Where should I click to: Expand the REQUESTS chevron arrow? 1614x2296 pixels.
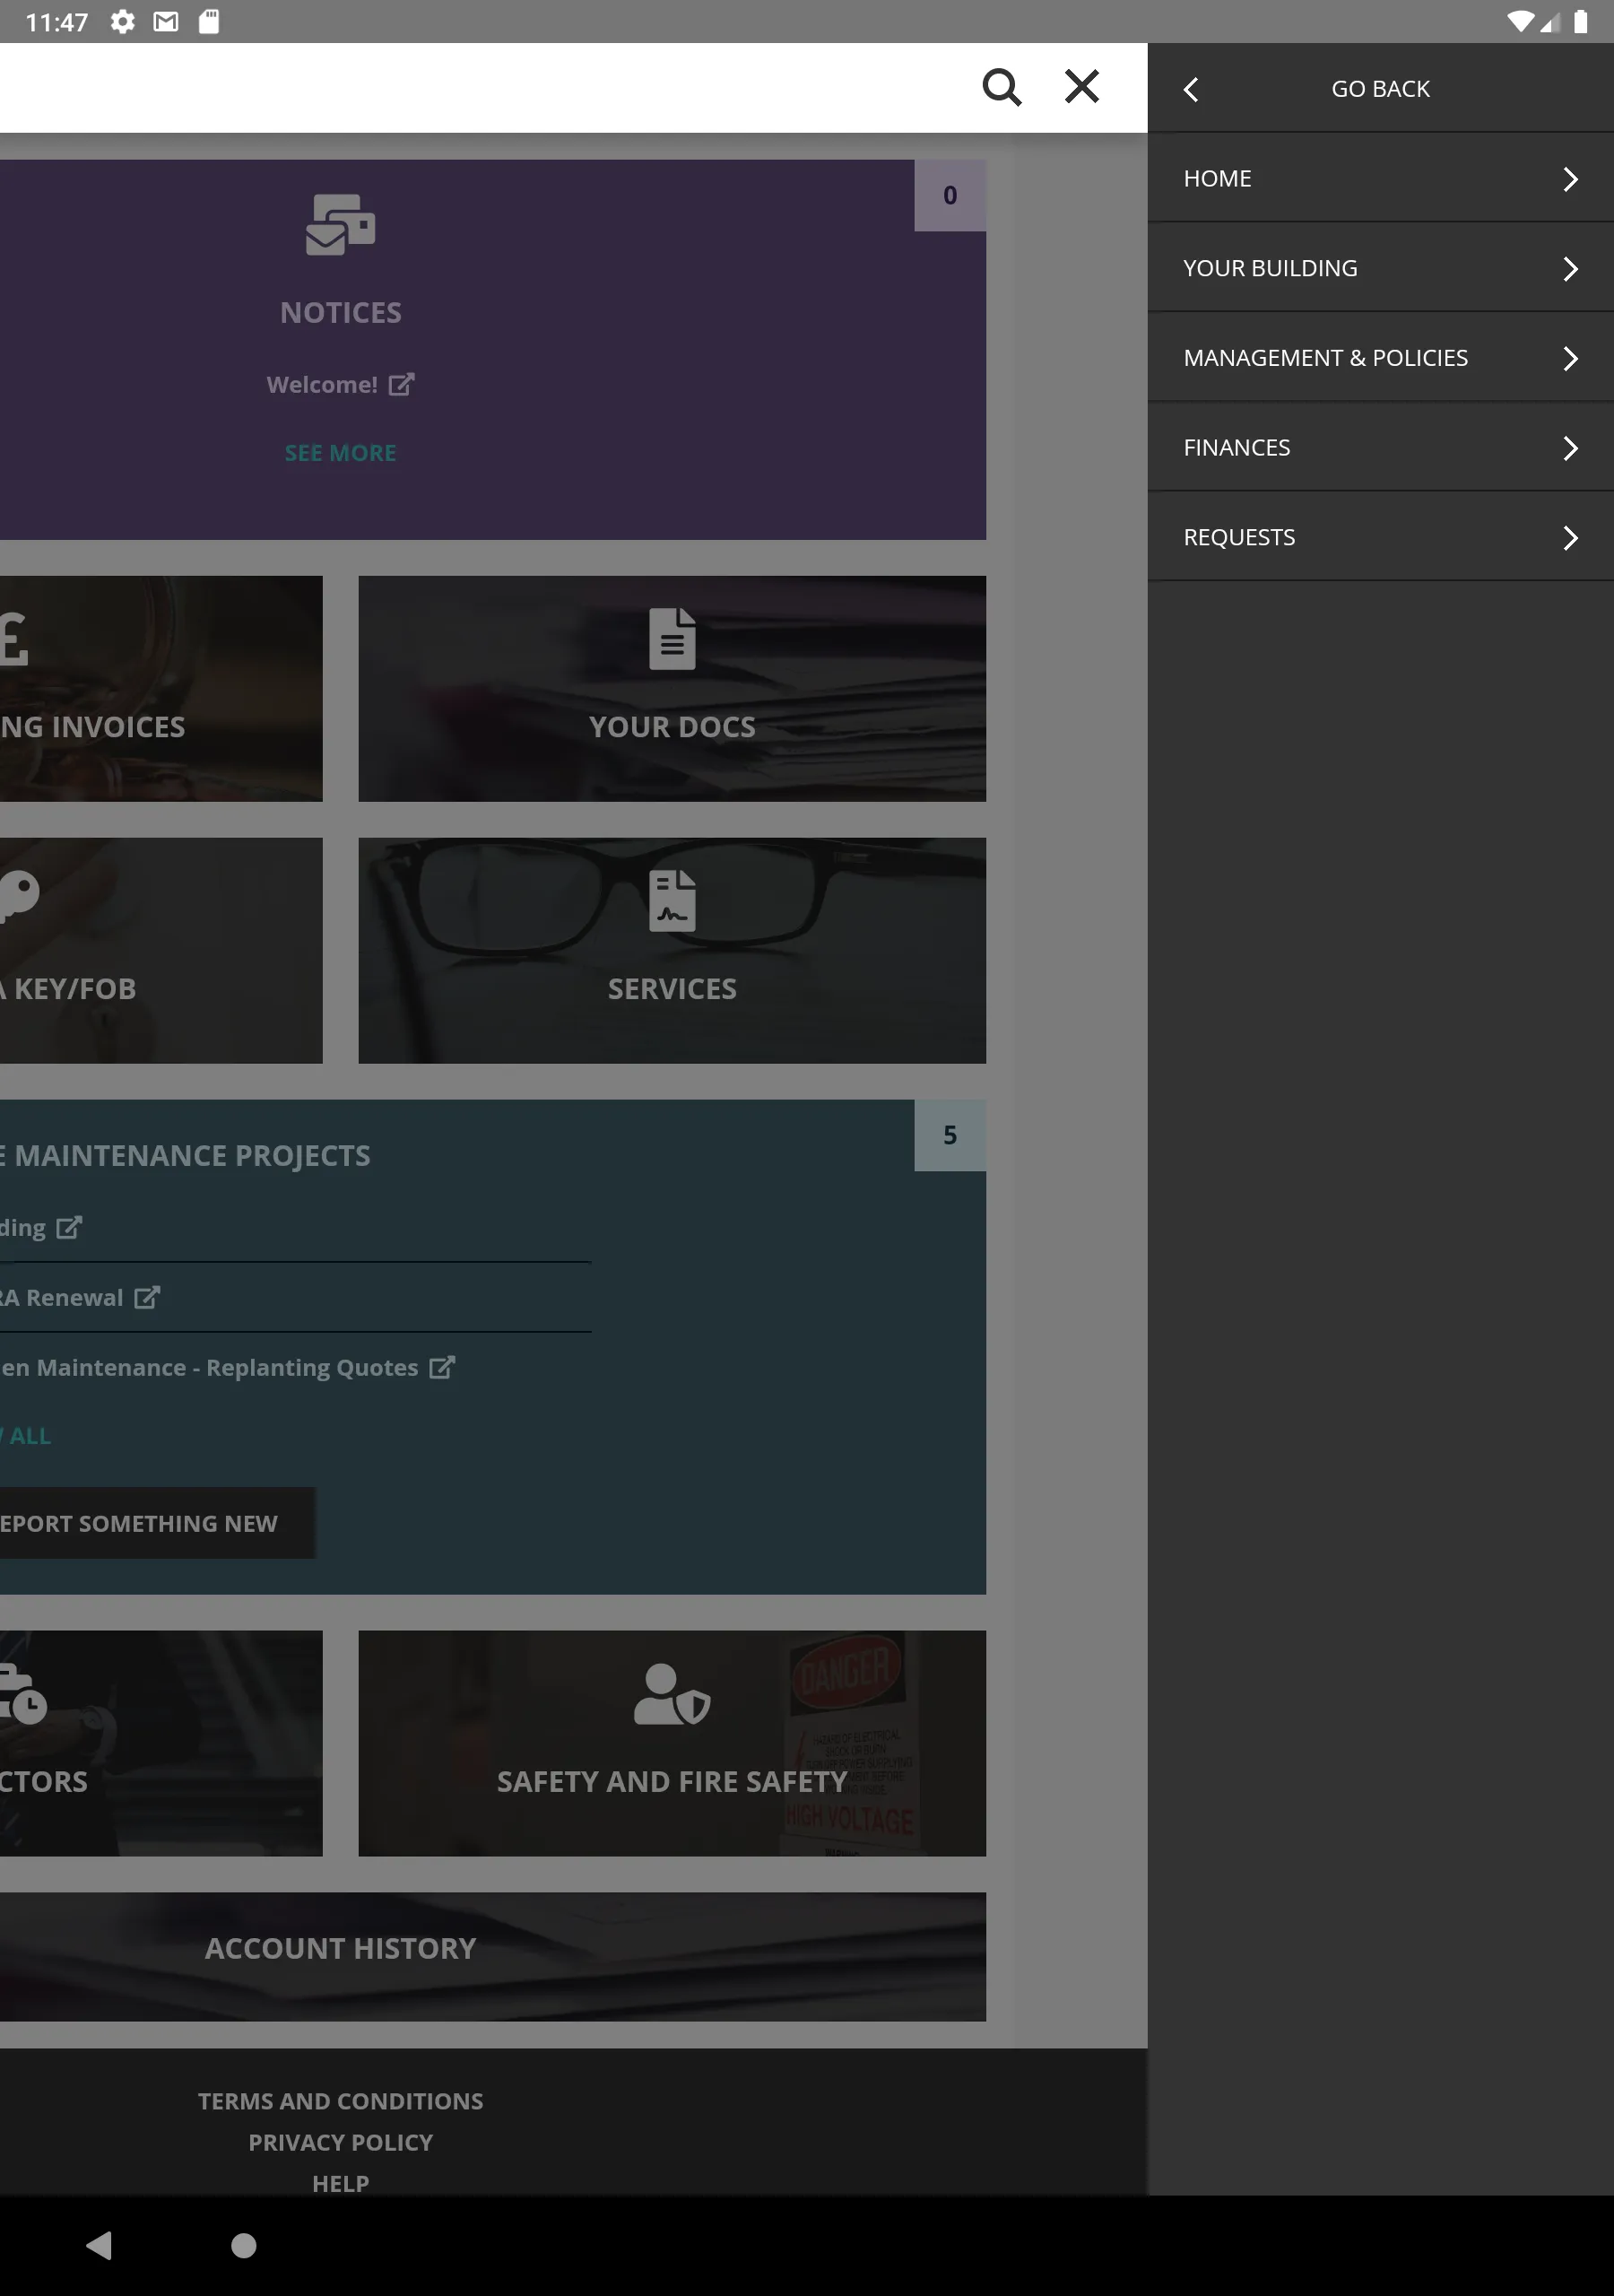[x=1570, y=538]
